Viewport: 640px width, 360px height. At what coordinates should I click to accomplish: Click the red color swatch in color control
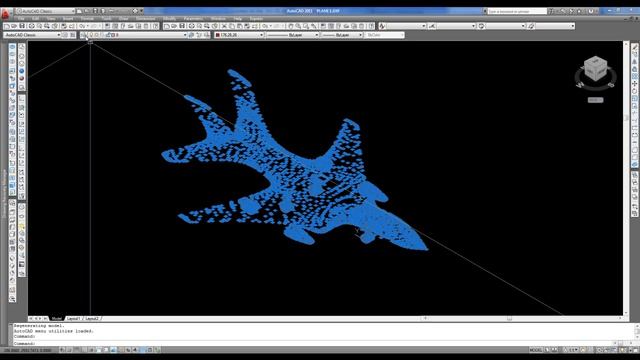(218, 35)
